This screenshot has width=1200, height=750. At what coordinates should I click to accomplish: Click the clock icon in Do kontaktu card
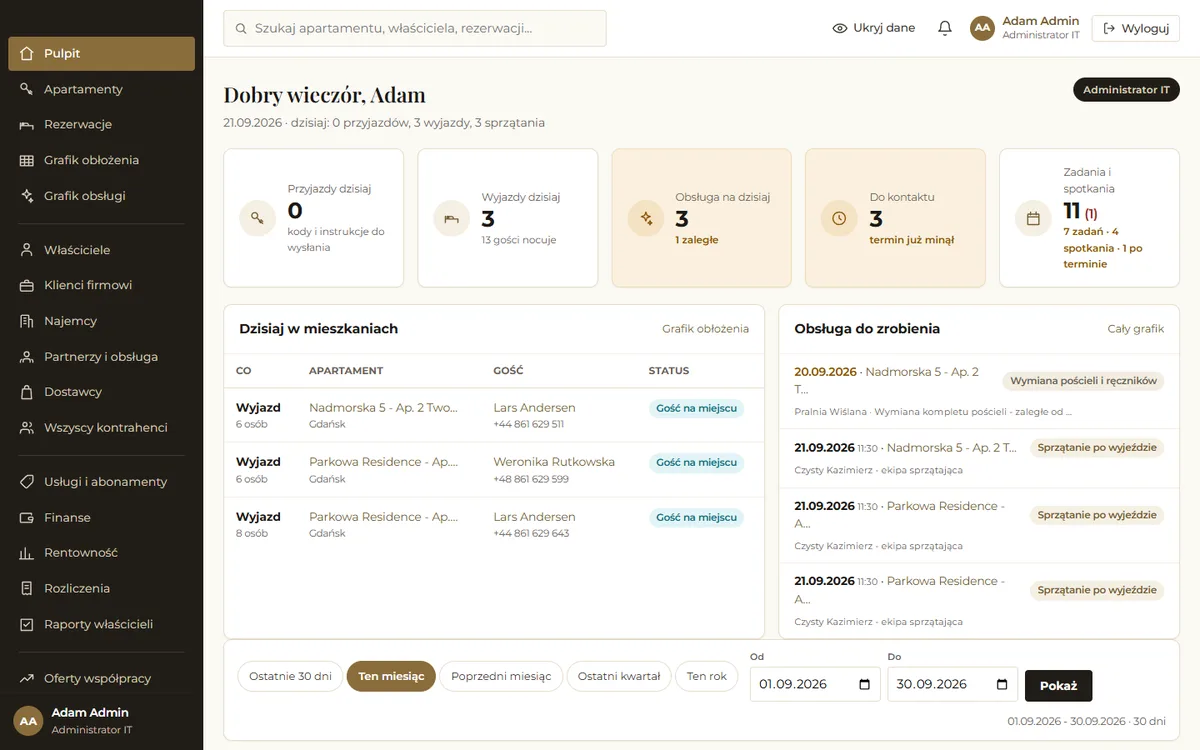tap(839, 218)
